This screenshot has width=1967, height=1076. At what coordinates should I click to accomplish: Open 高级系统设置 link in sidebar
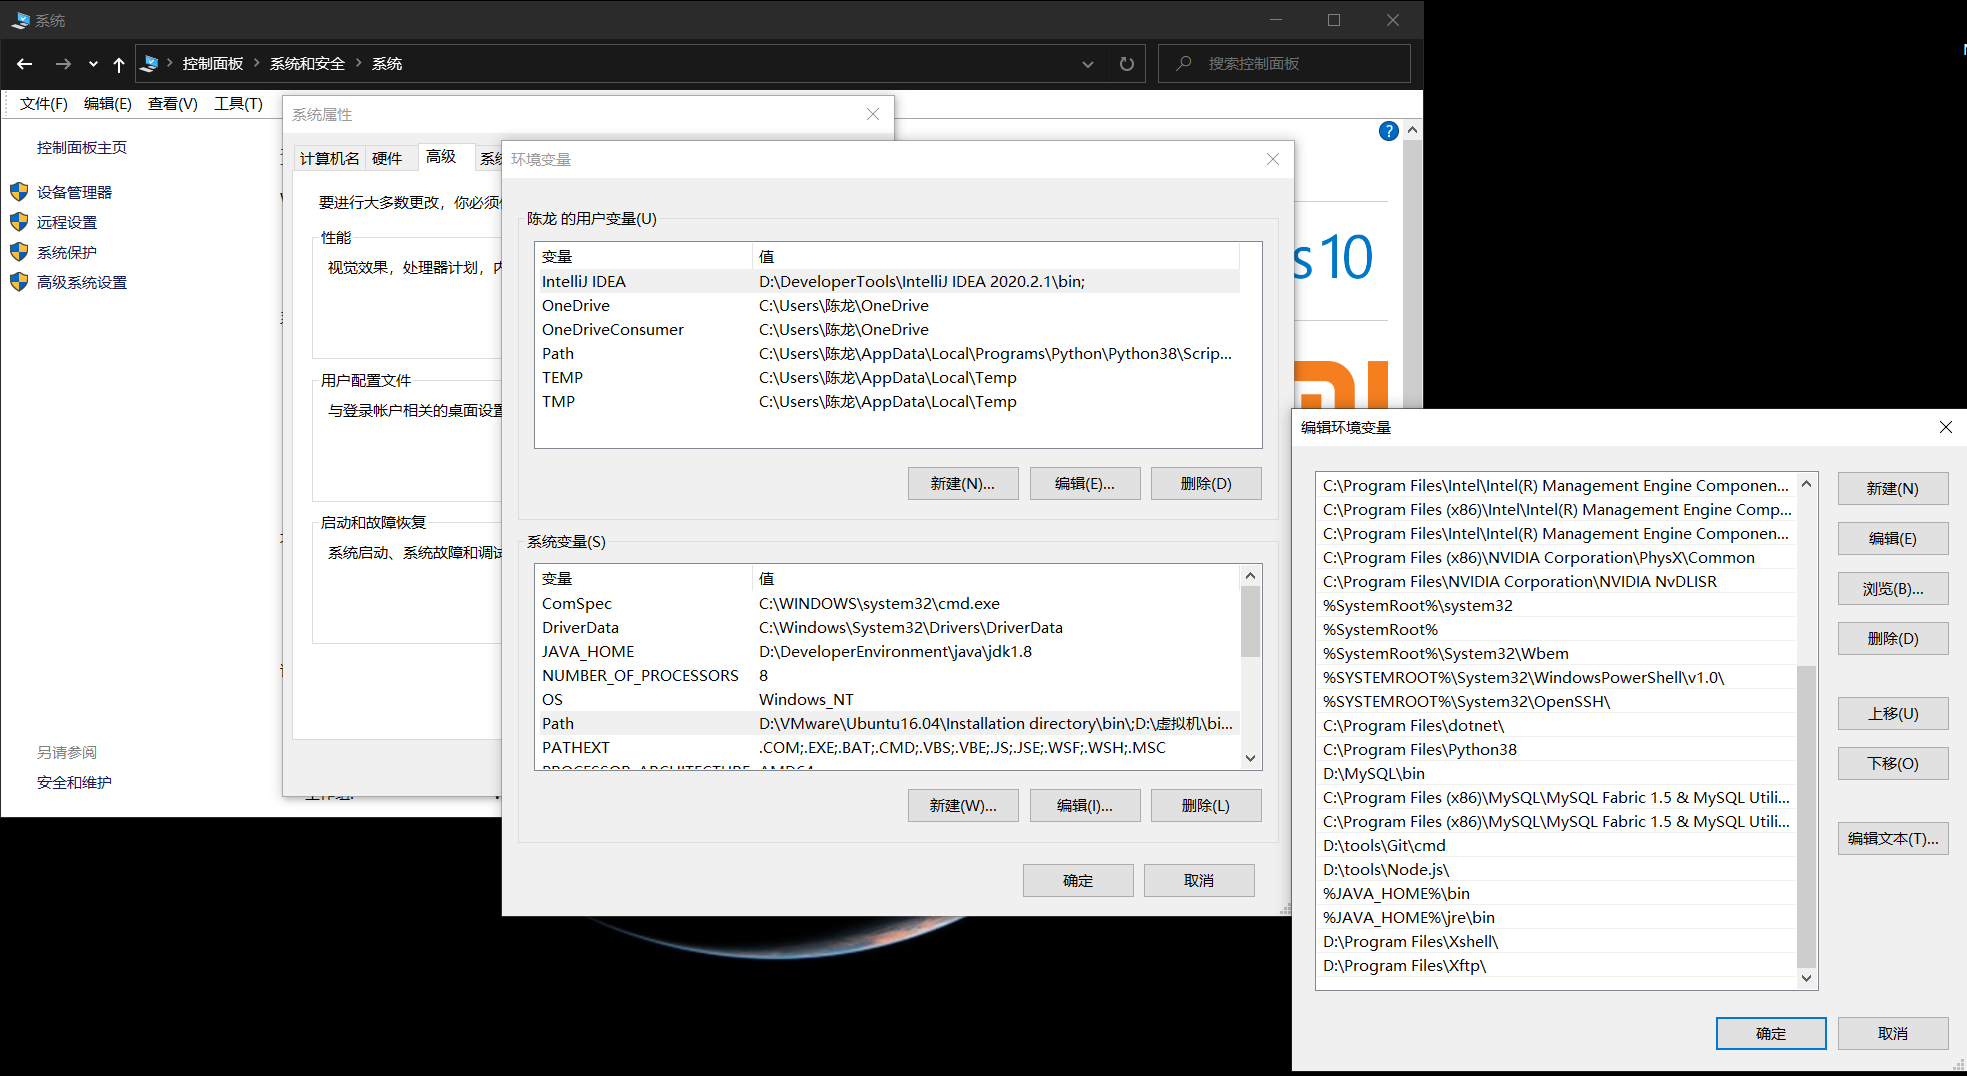pos(81,282)
